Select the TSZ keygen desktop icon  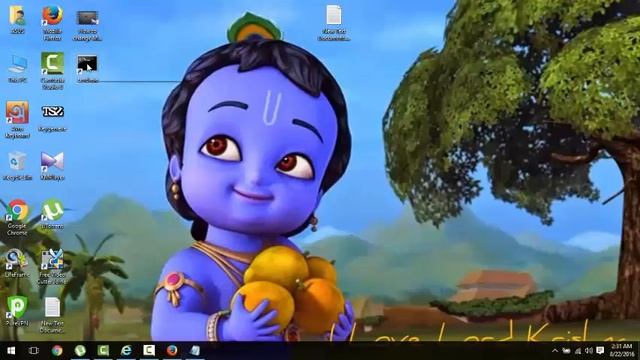coord(52,118)
